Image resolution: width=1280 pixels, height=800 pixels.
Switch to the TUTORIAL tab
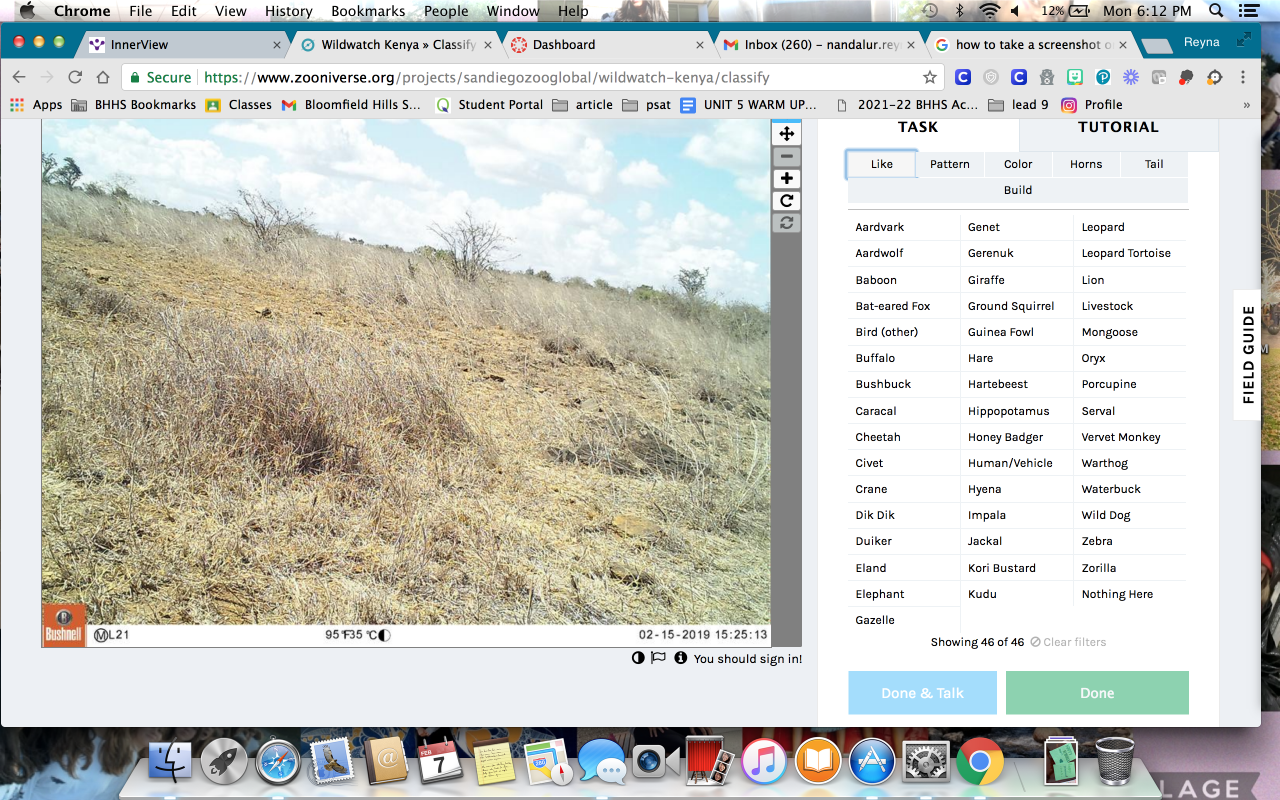click(1118, 128)
